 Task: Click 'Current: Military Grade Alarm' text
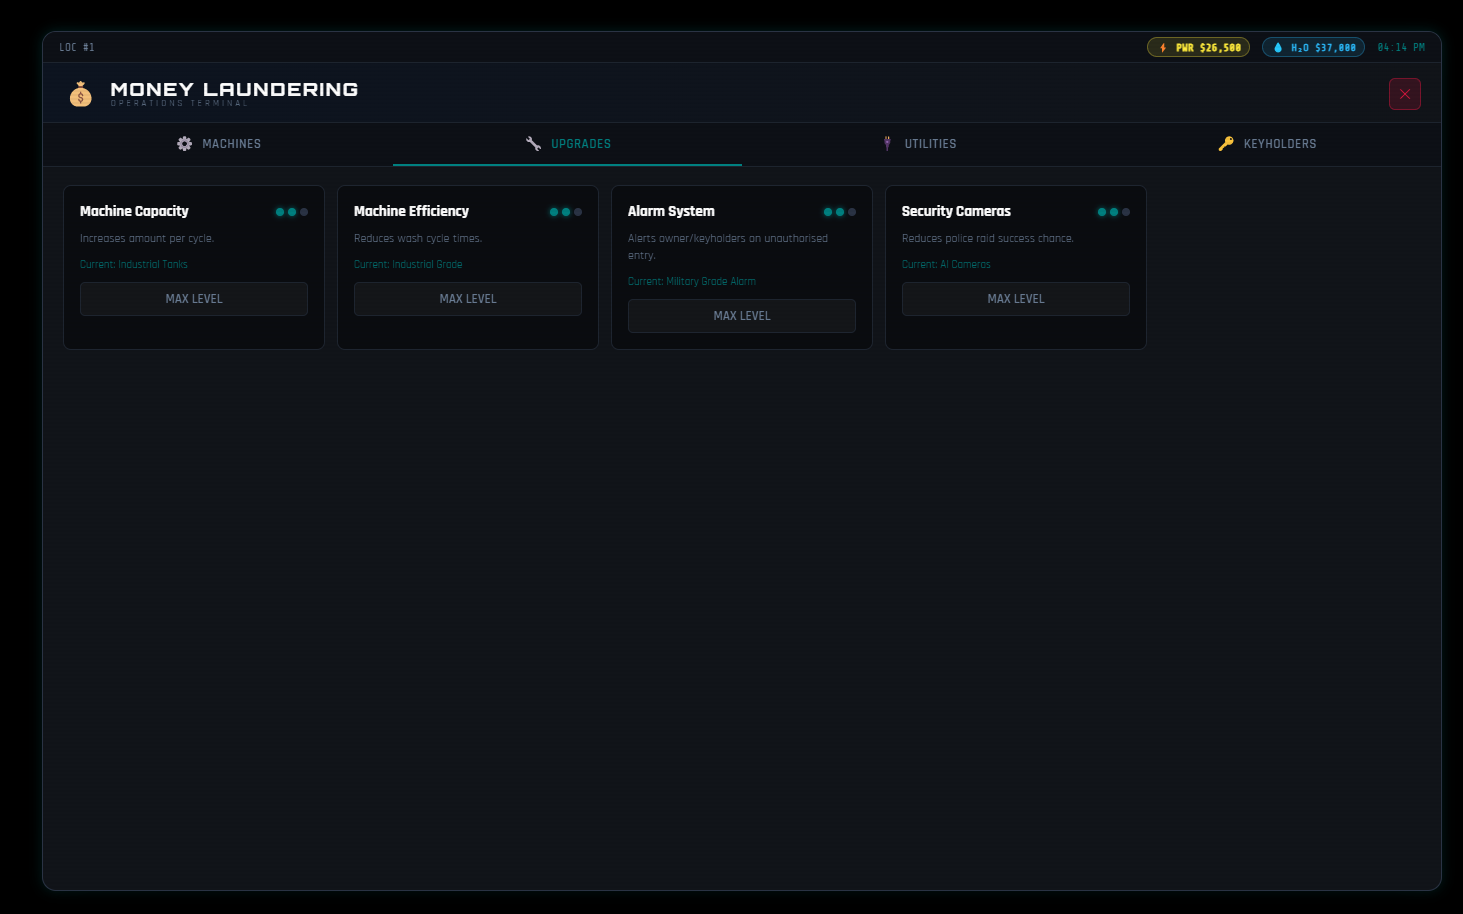point(692,282)
